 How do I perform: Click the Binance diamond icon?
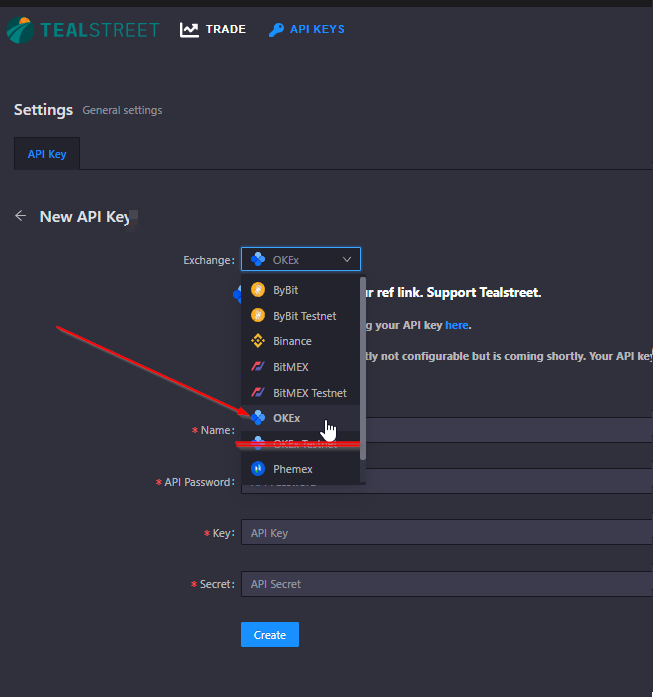(258, 341)
